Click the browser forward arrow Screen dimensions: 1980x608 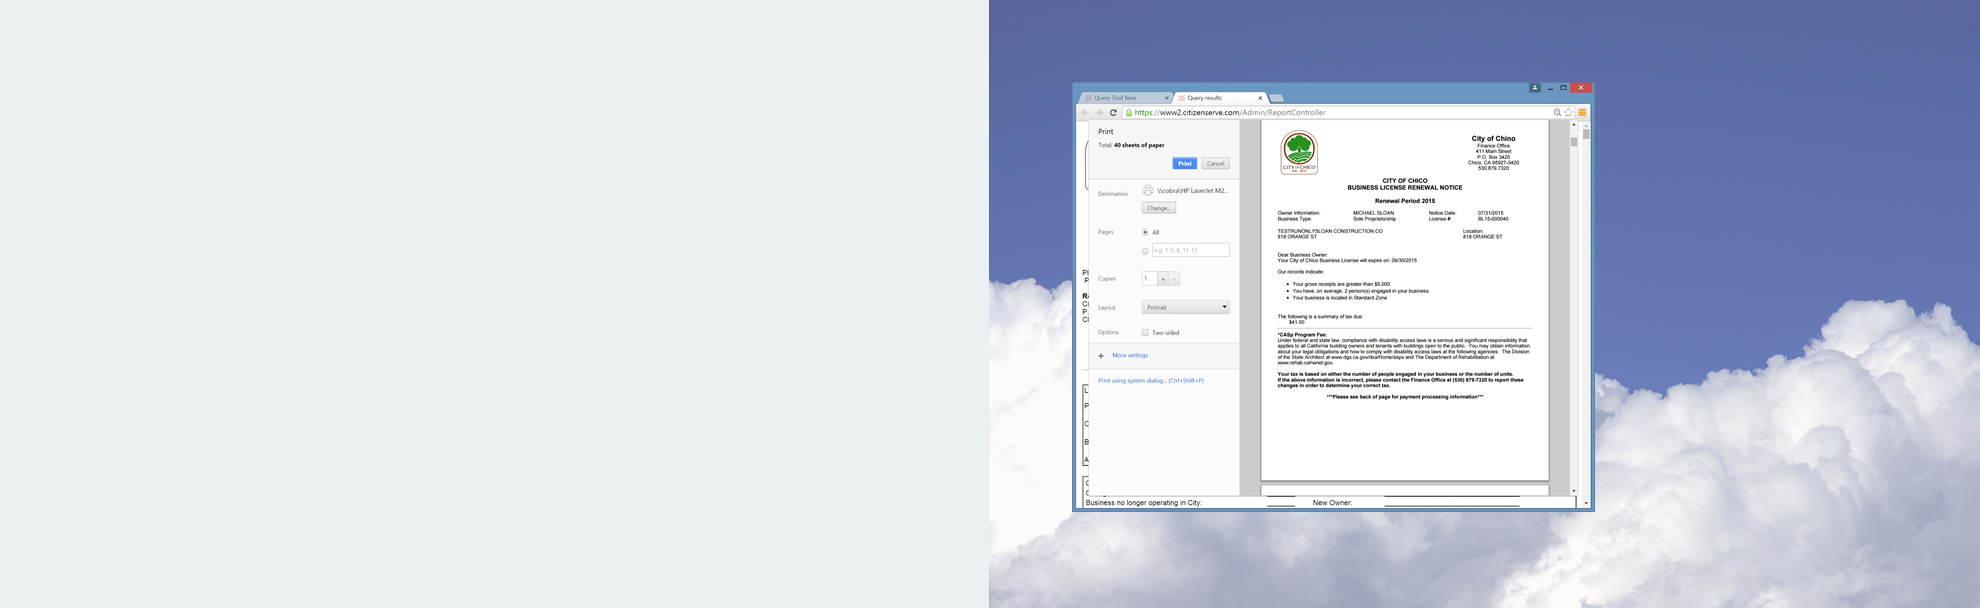coord(1099,113)
